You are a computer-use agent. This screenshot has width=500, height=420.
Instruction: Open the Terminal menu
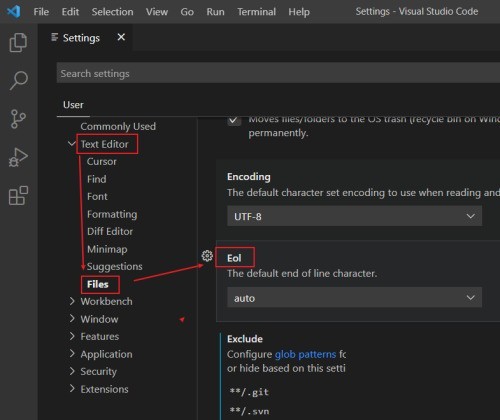(x=257, y=12)
